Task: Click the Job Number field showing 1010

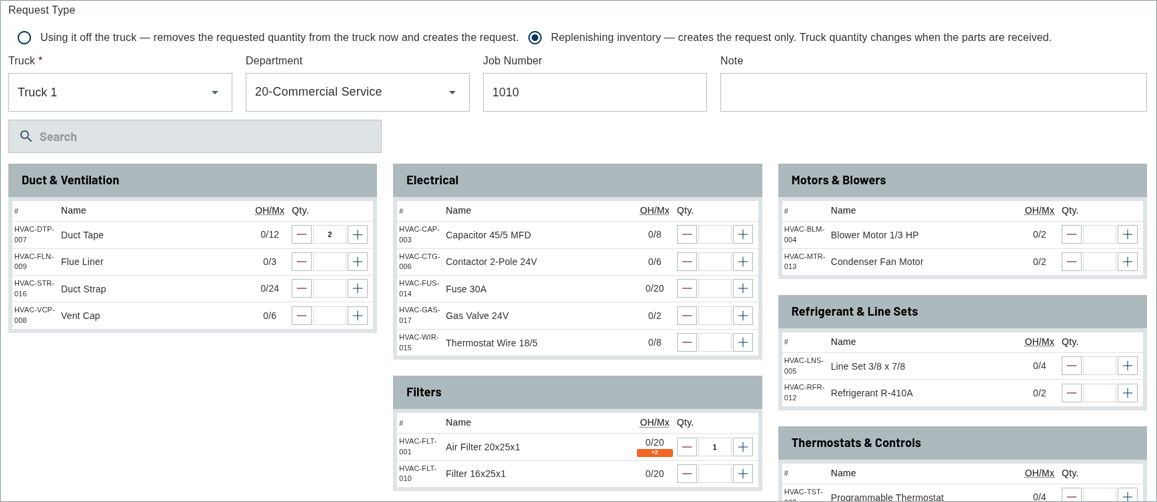Action: coord(595,92)
